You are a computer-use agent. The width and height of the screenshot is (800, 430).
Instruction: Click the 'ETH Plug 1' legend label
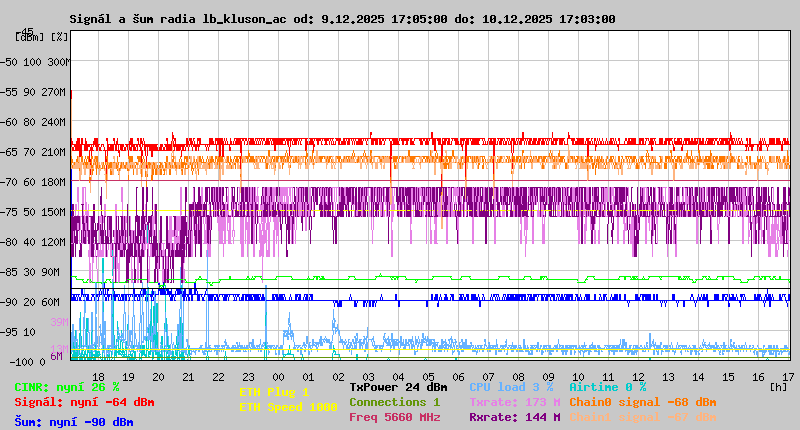(x=274, y=392)
